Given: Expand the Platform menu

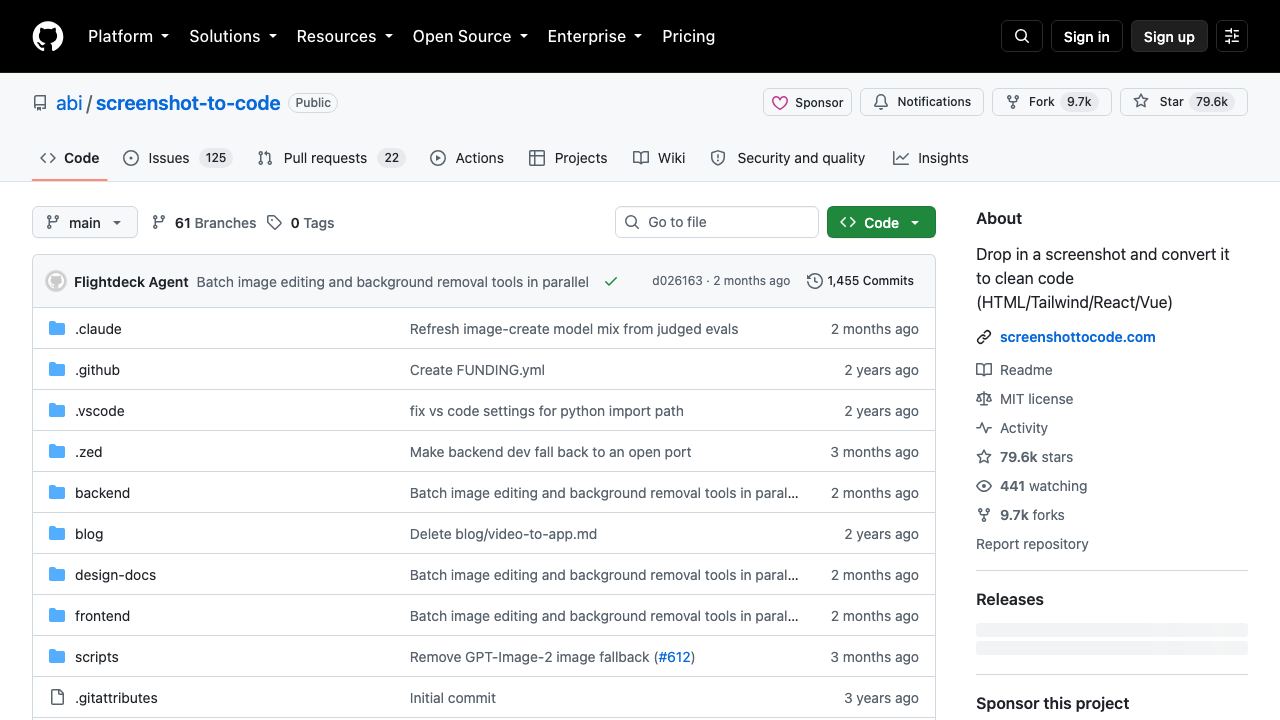Looking at the screenshot, I should (128, 36).
